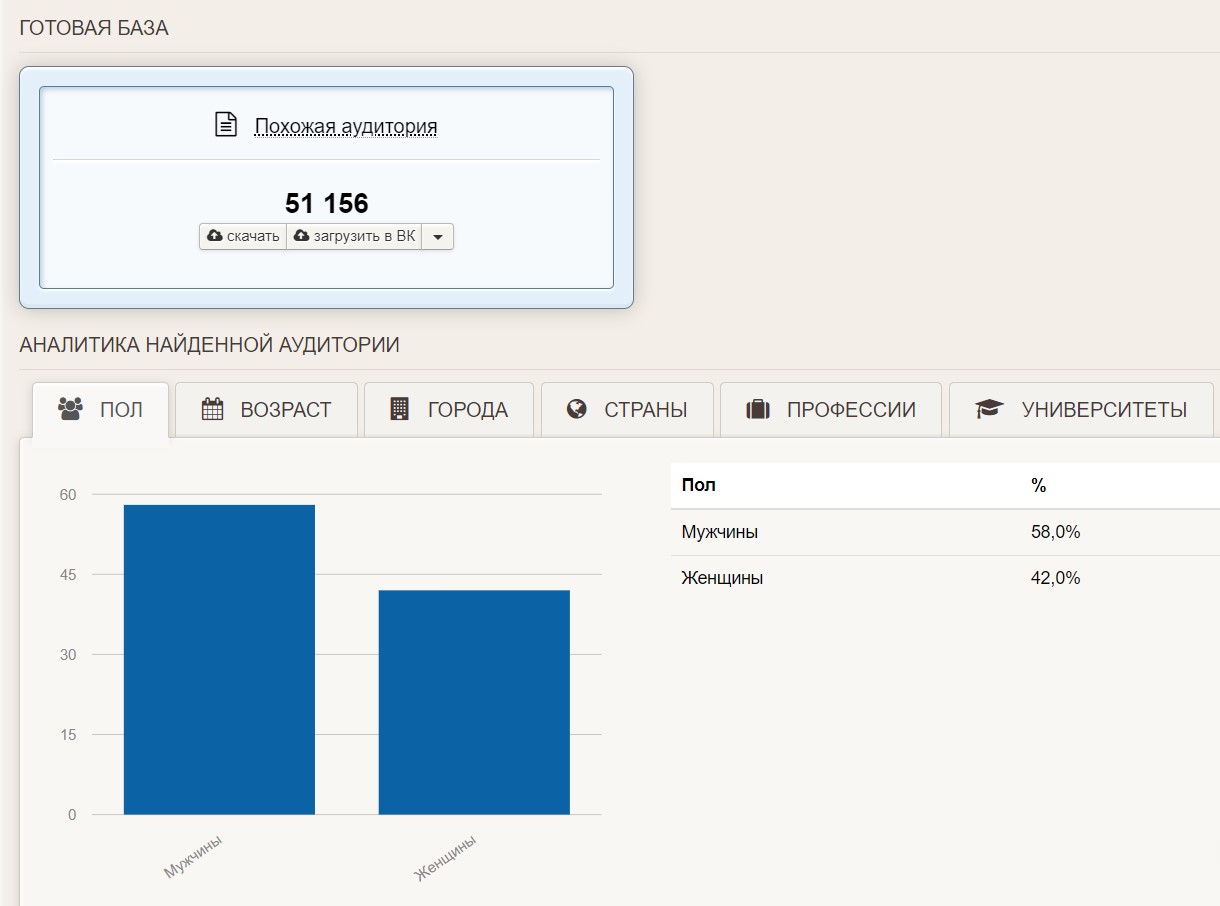Click the briefcase icon on ПРОФЕССИИ tab

[x=757, y=409]
